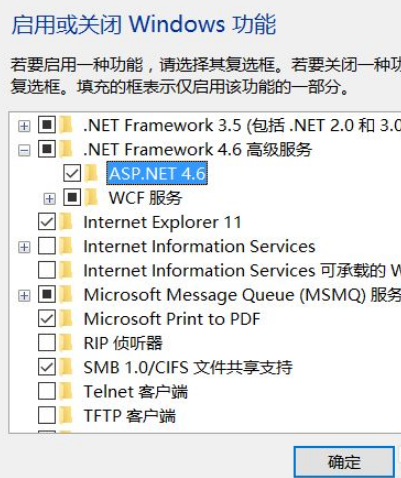Check the Internet Information Services checkbox
This screenshot has width=401, height=478.
(47, 246)
